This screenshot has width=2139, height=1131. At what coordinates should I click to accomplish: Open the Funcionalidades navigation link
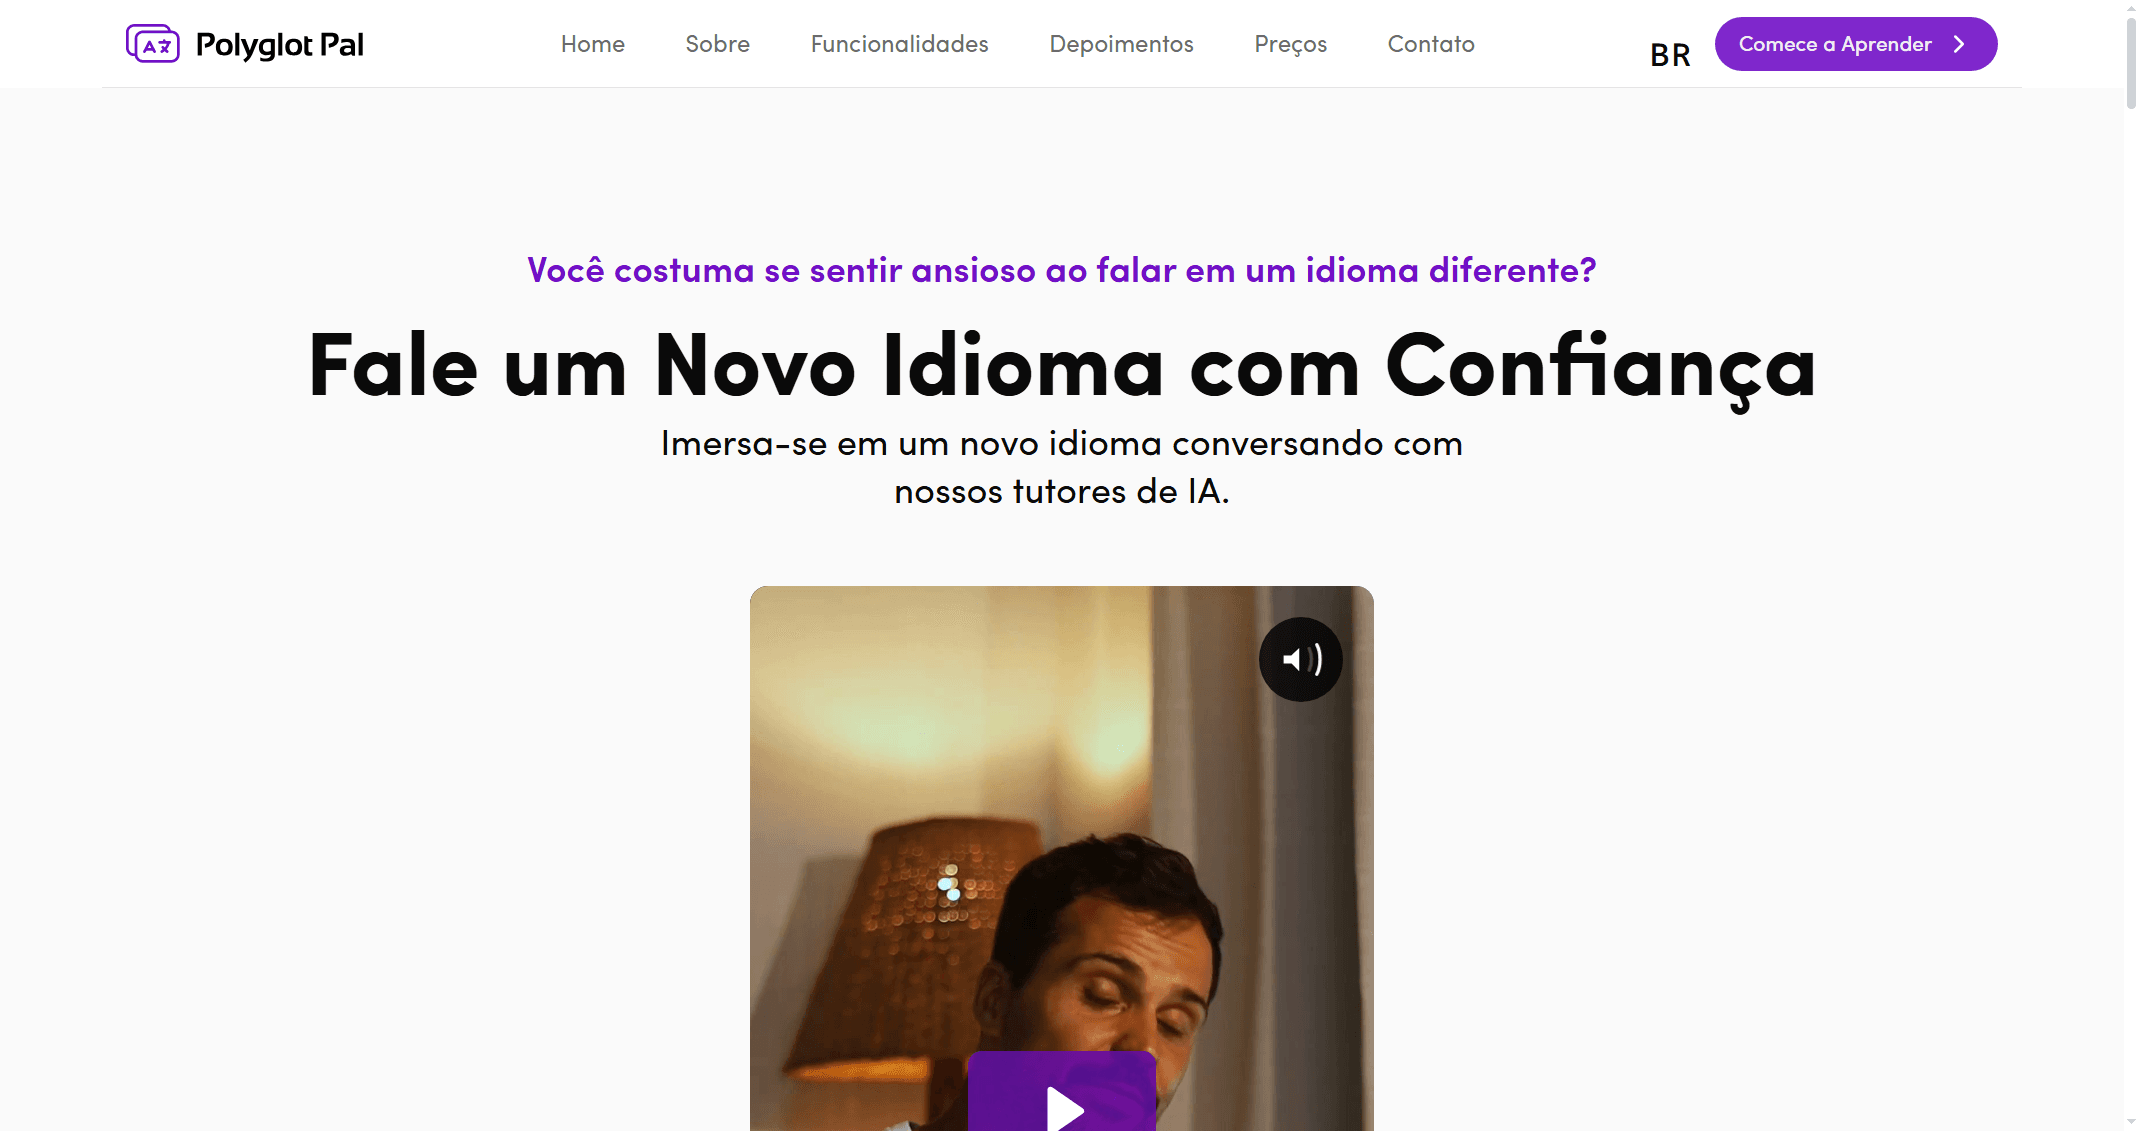(x=899, y=44)
